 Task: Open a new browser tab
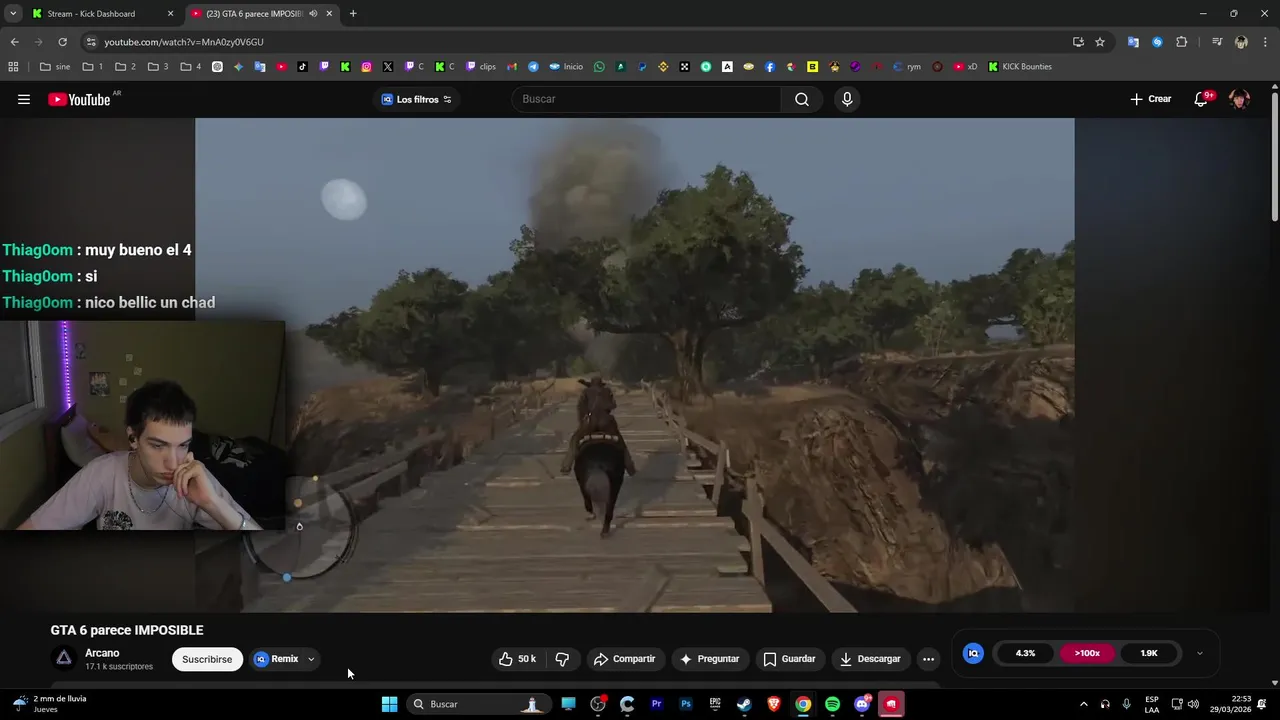tap(353, 14)
